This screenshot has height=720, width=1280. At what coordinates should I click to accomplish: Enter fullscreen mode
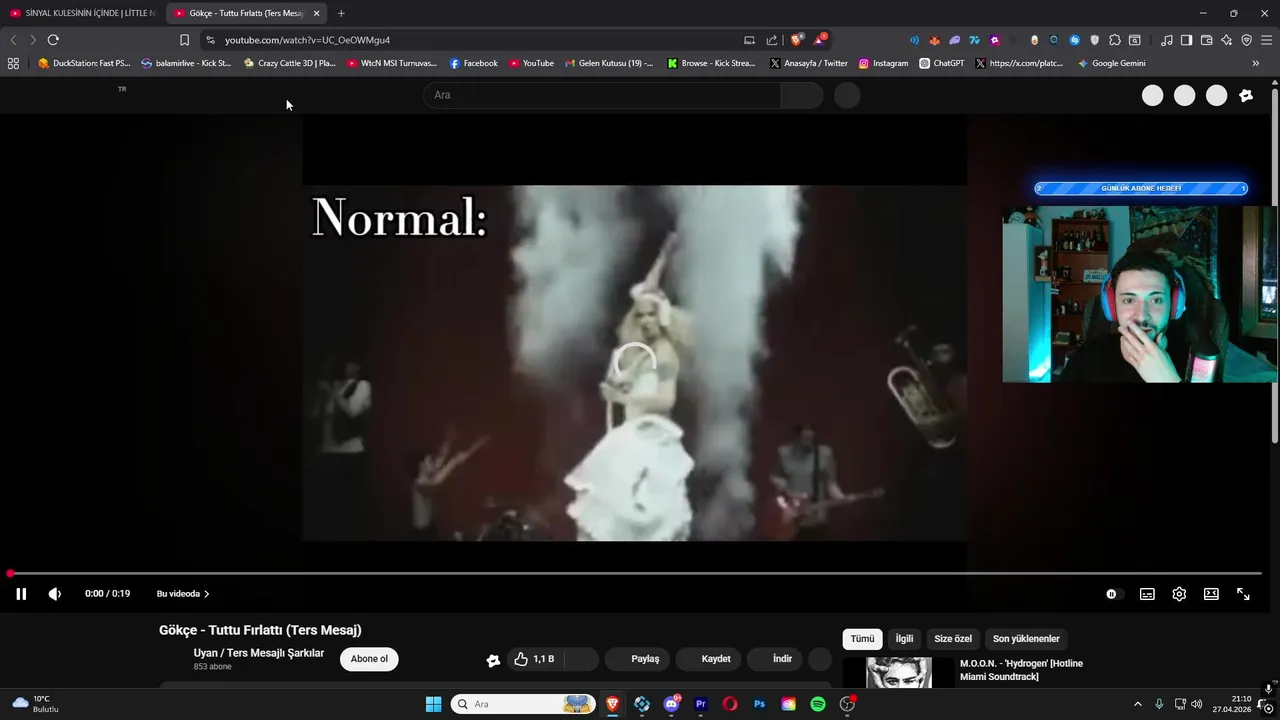coord(1243,594)
